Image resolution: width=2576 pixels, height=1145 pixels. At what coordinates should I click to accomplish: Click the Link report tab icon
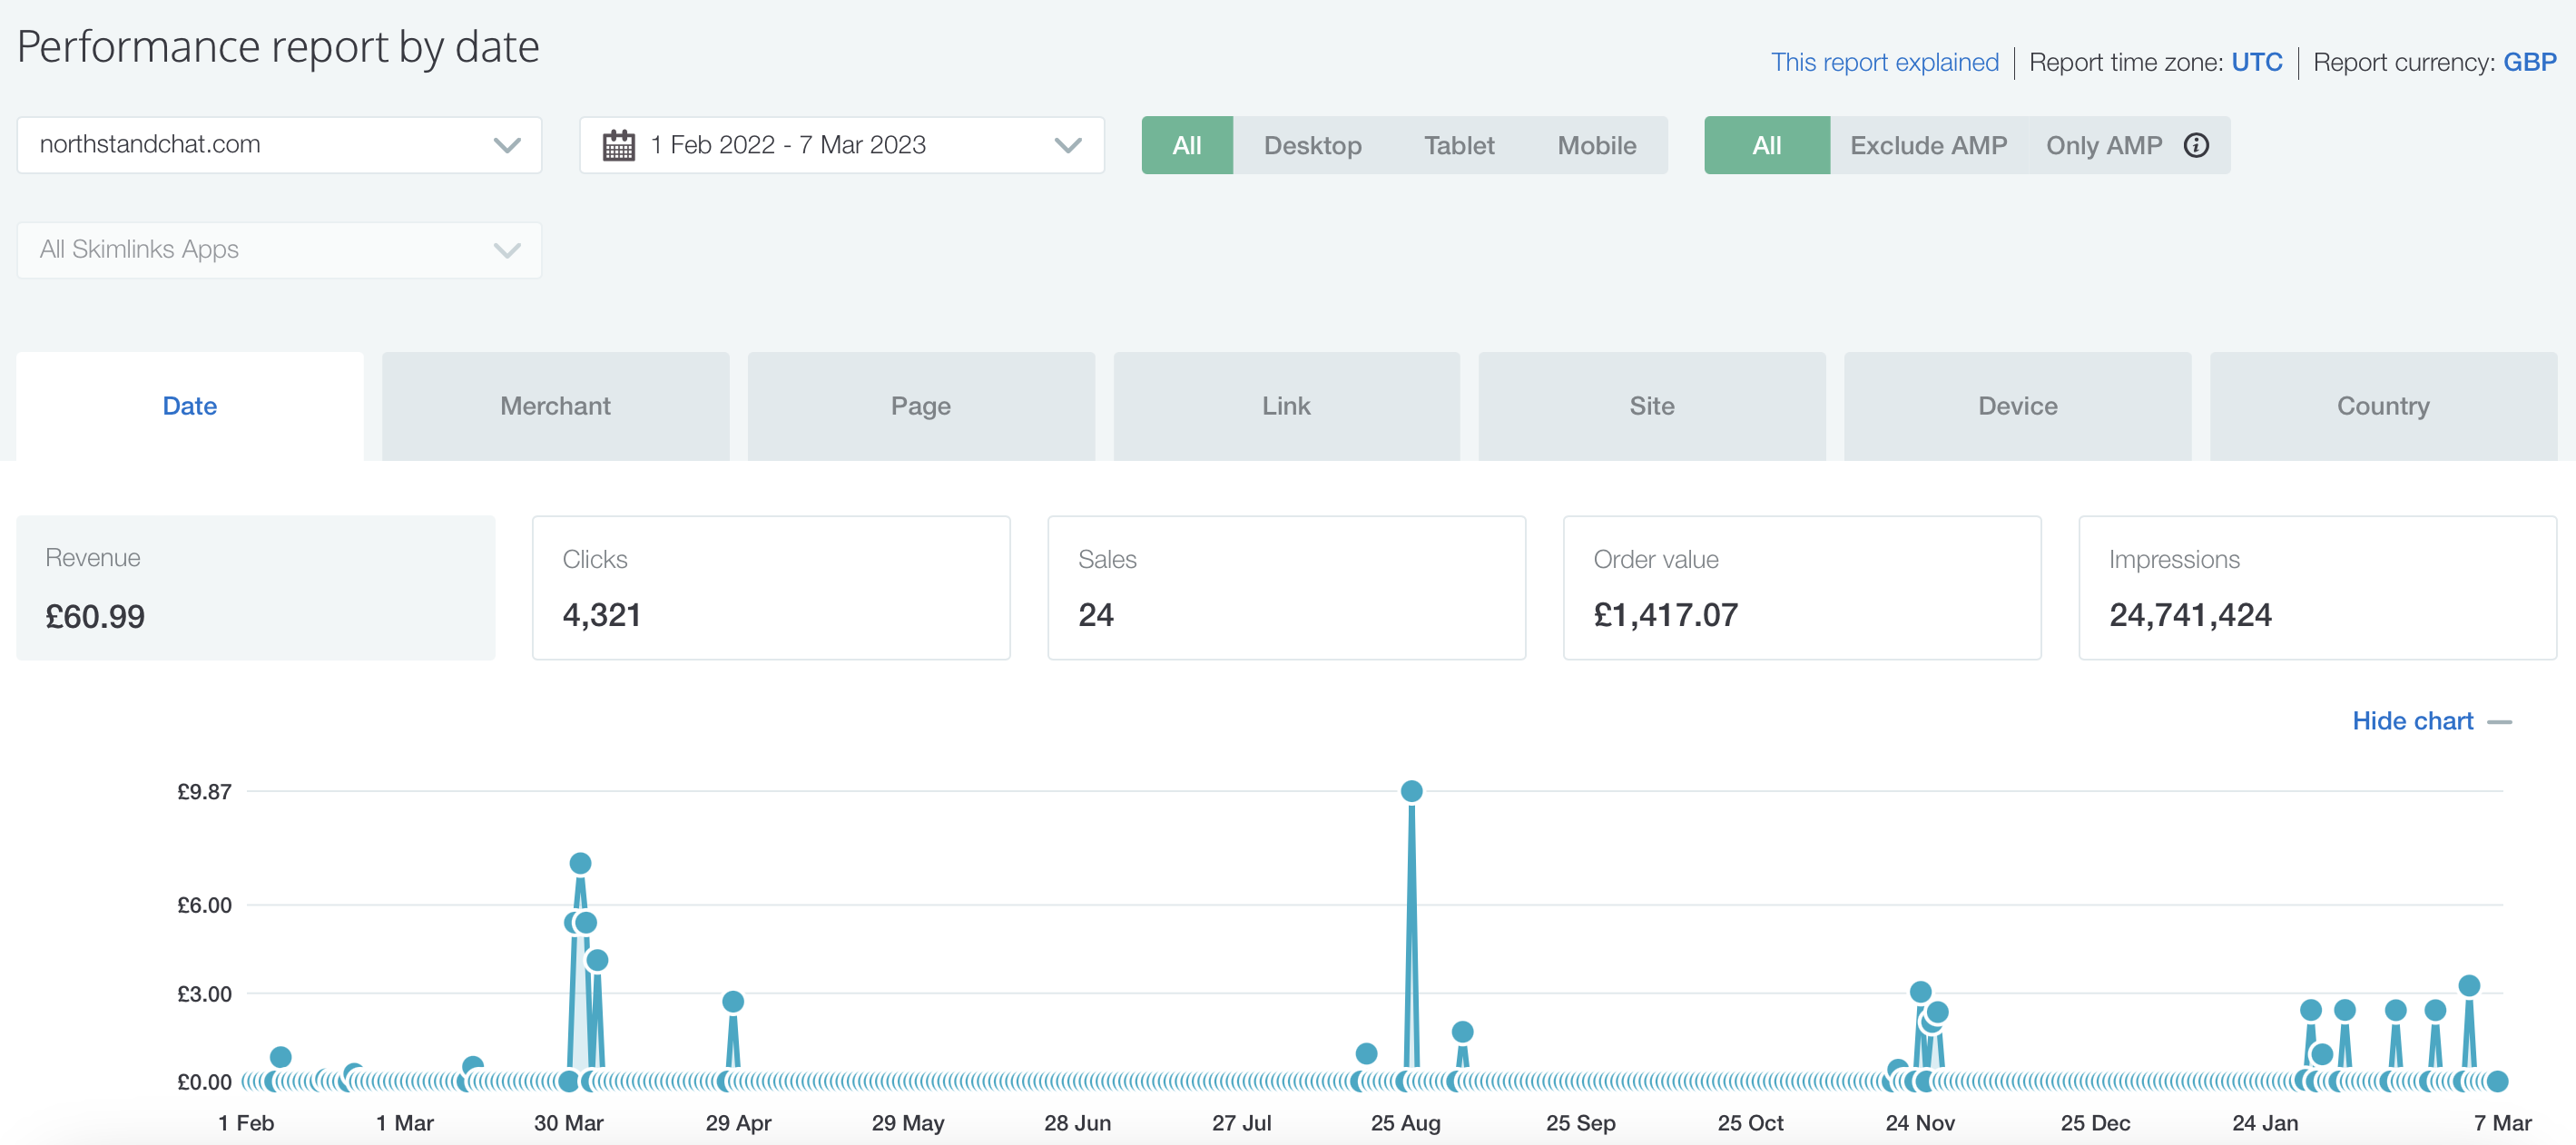1286,404
